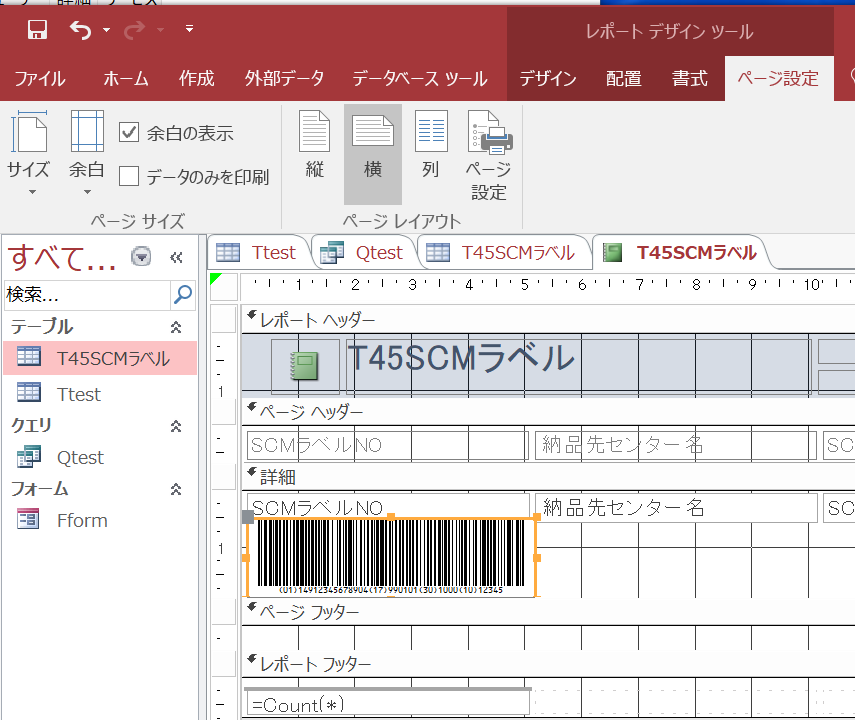Select T45SCMラベル table in navigation pane
Screen dimensions: 855x720
(x=100, y=358)
